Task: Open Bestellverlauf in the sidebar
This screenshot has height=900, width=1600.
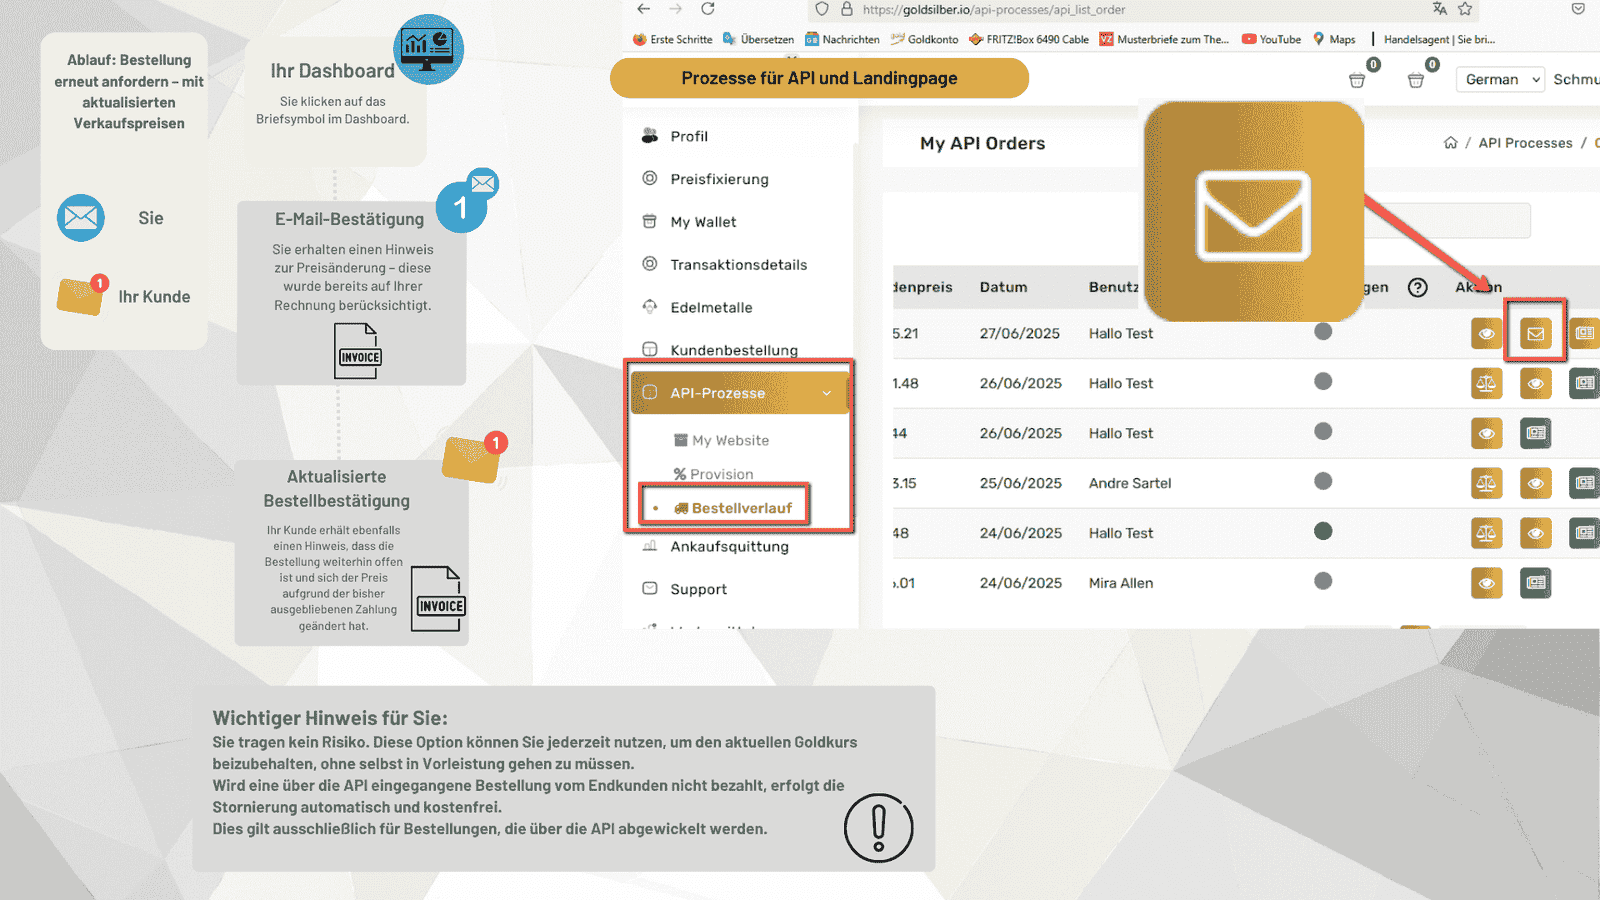Action: (740, 505)
